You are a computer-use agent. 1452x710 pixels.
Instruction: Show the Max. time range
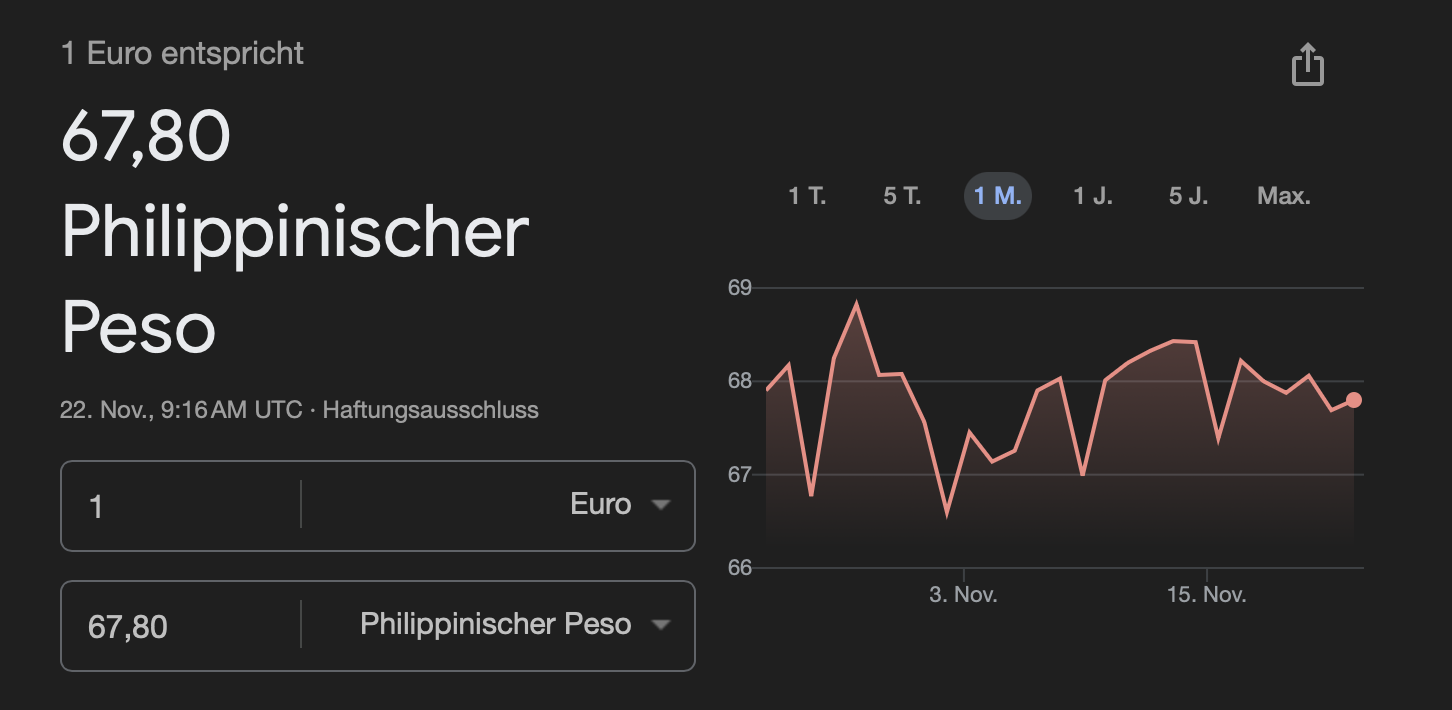click(1283, 196)
